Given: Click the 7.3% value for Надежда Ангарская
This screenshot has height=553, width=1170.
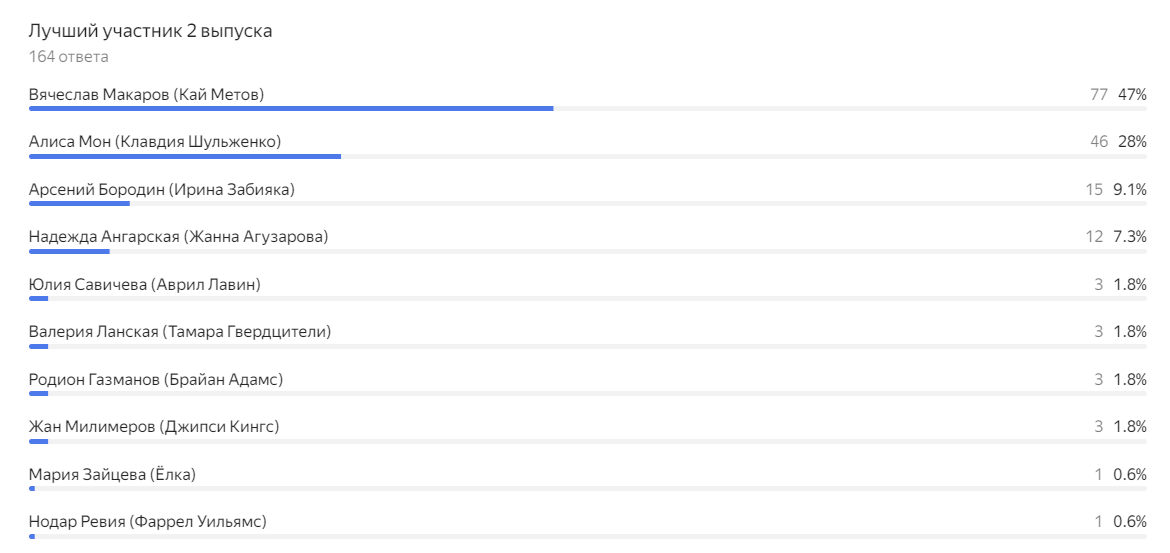Looking at the screenshot, I should coord(1130,237).
